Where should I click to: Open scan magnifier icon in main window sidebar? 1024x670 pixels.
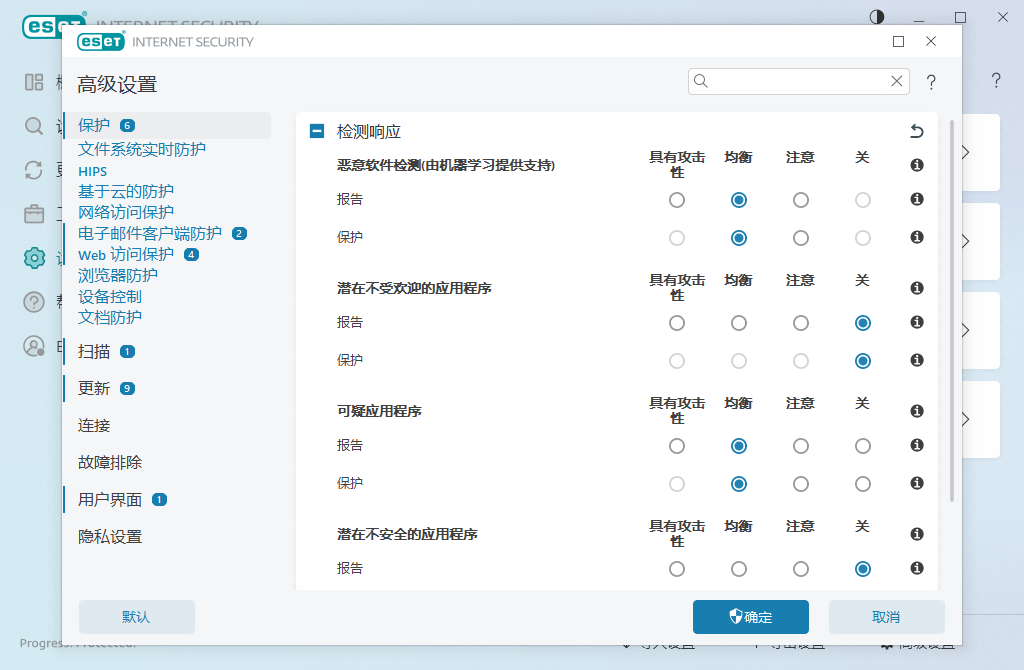[34, 126]
